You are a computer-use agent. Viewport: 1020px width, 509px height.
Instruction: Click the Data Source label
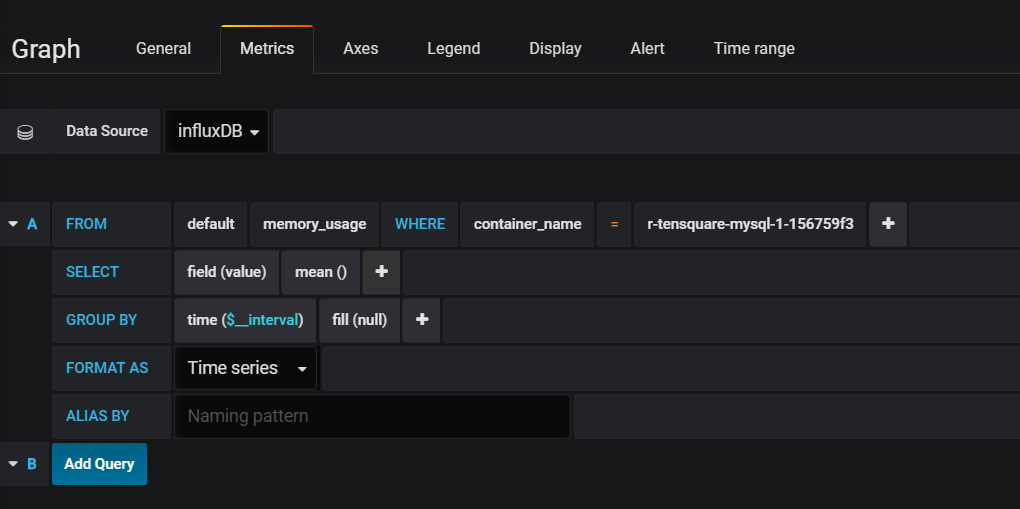tap(107, 131)
